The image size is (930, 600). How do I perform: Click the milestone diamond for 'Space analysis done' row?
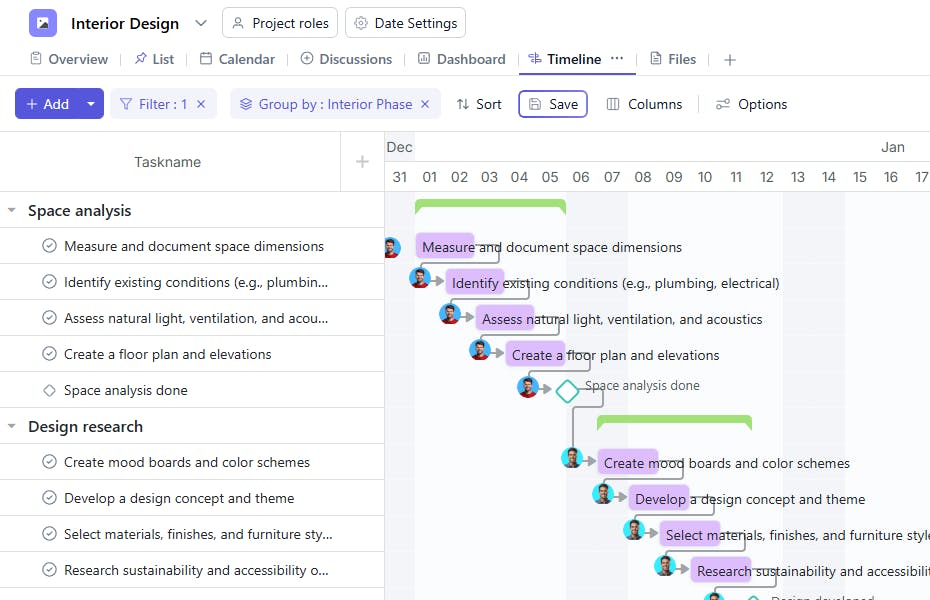tap(49, 390)
